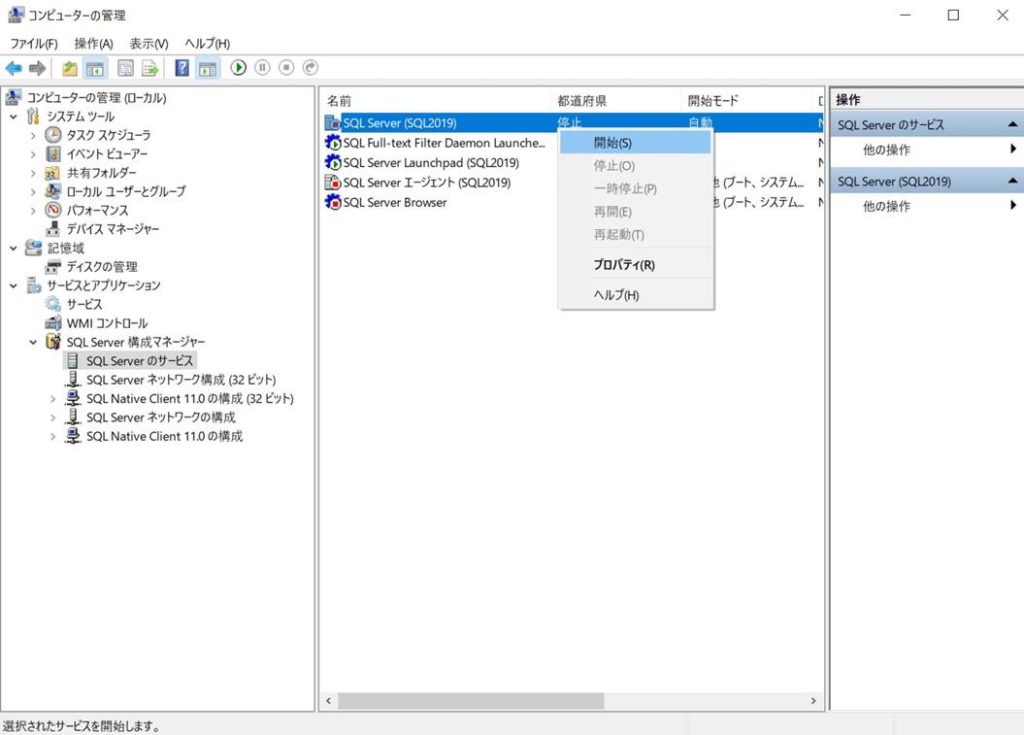Click the 共有フォルダー icon
The height and width of the screenshot is (735, 1024).
tap(53, 173)
